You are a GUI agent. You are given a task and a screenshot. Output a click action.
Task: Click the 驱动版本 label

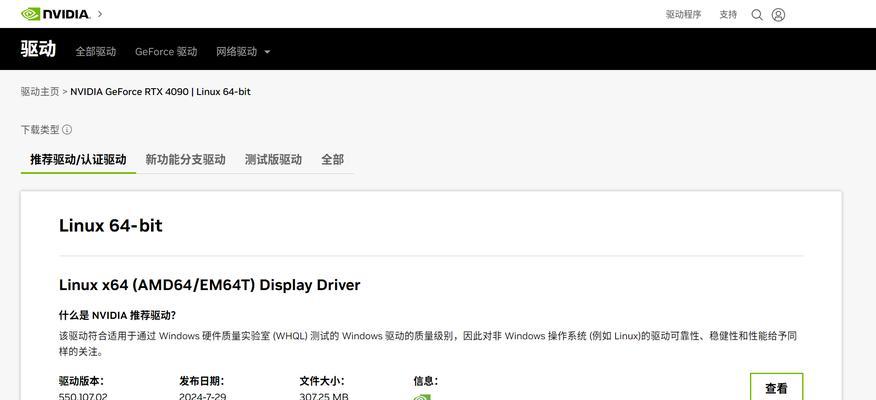point(81,381)
